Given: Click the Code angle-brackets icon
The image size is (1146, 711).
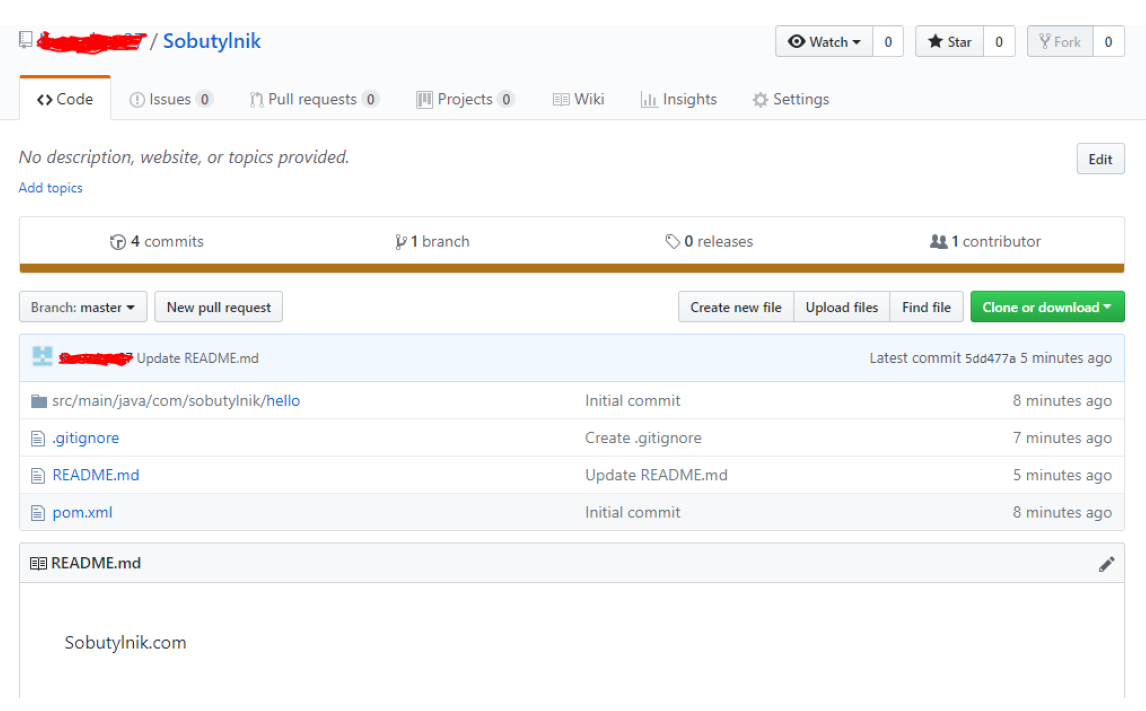Looking at the screenshot, I should point(45,99).
